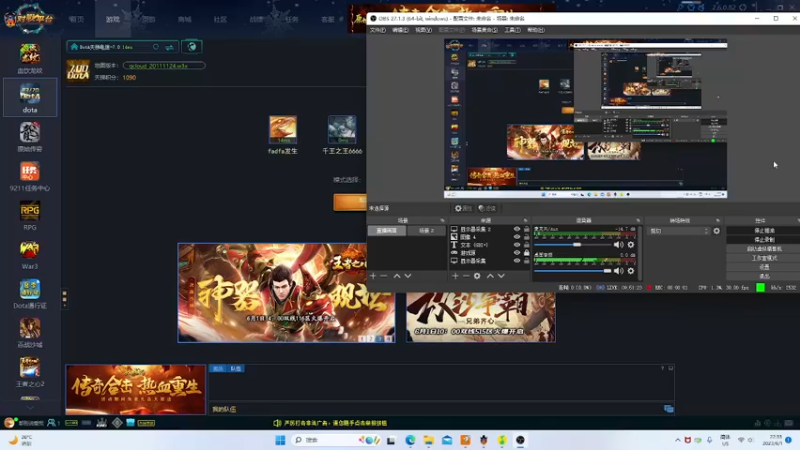The width and height of the screenshot is (800, 450).
Task: Open the OBS Tools menu
Action: pyautogui.click(x=512, y=30)
